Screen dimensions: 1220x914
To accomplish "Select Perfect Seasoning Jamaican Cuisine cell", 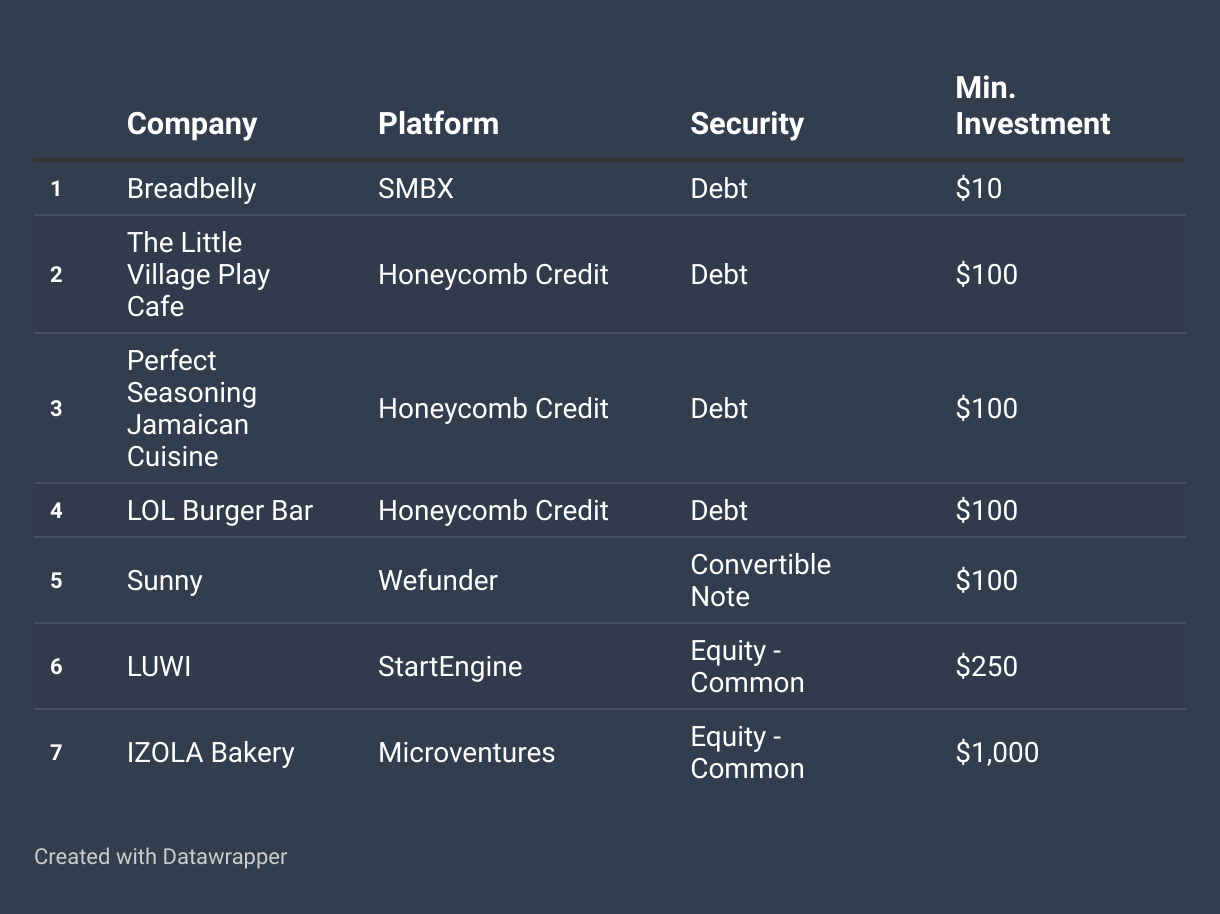I will 192,408.
